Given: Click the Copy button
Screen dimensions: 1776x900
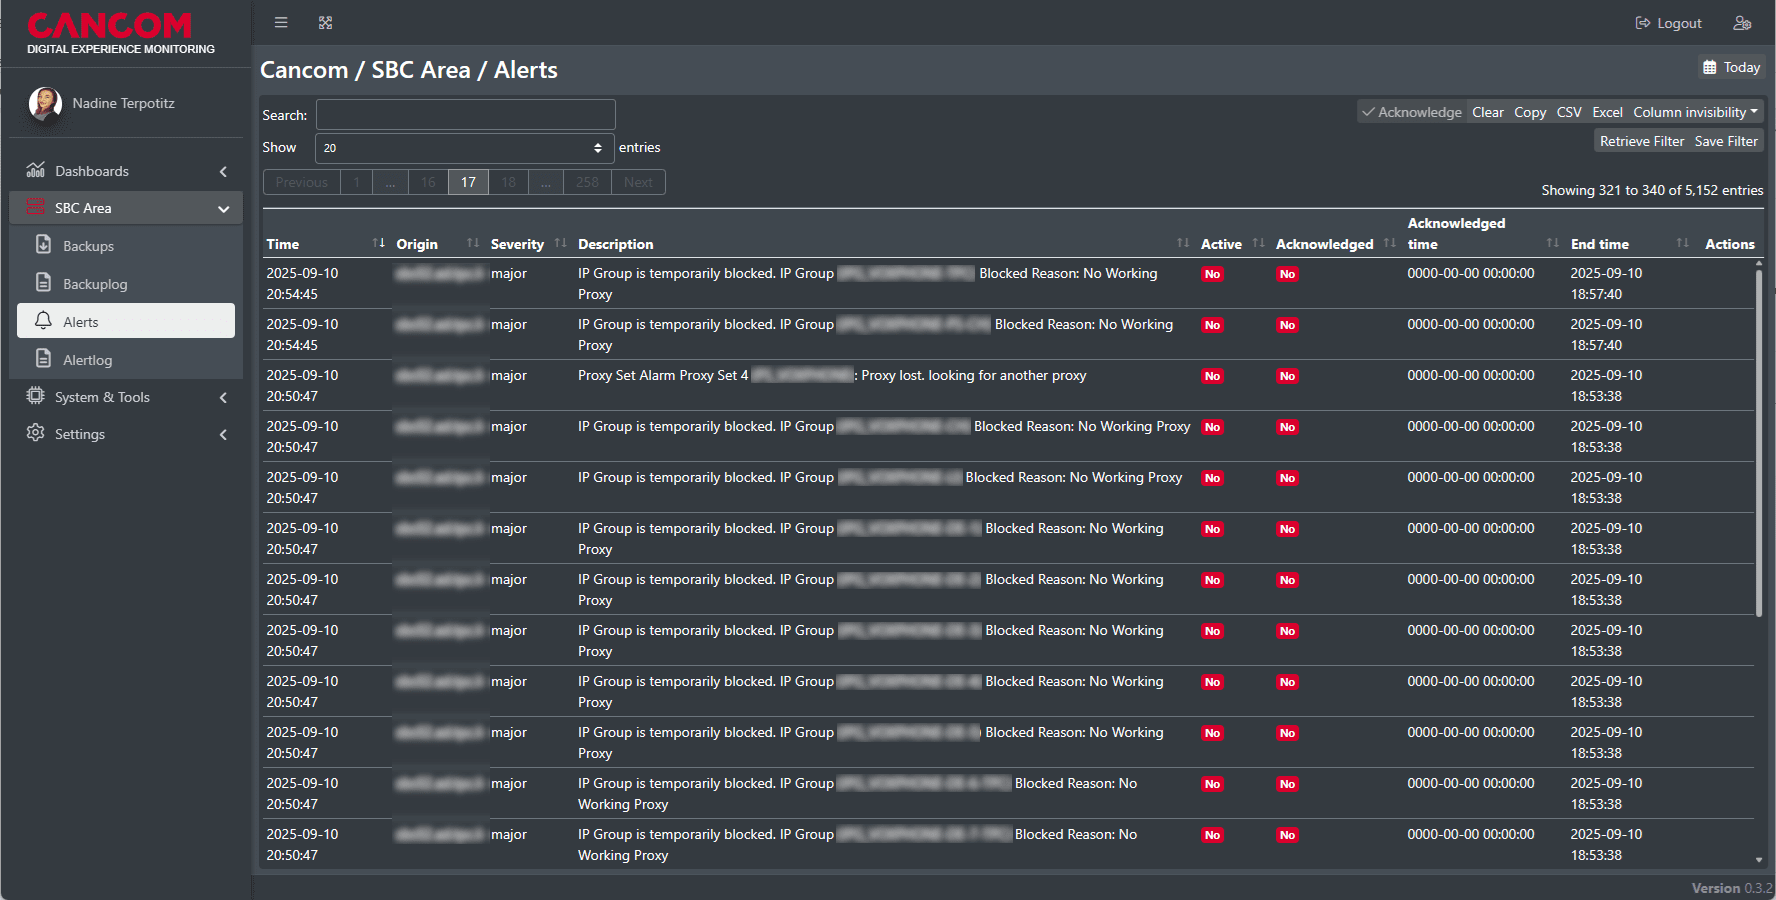Looking at the screenshot, I should (1530, 112).
